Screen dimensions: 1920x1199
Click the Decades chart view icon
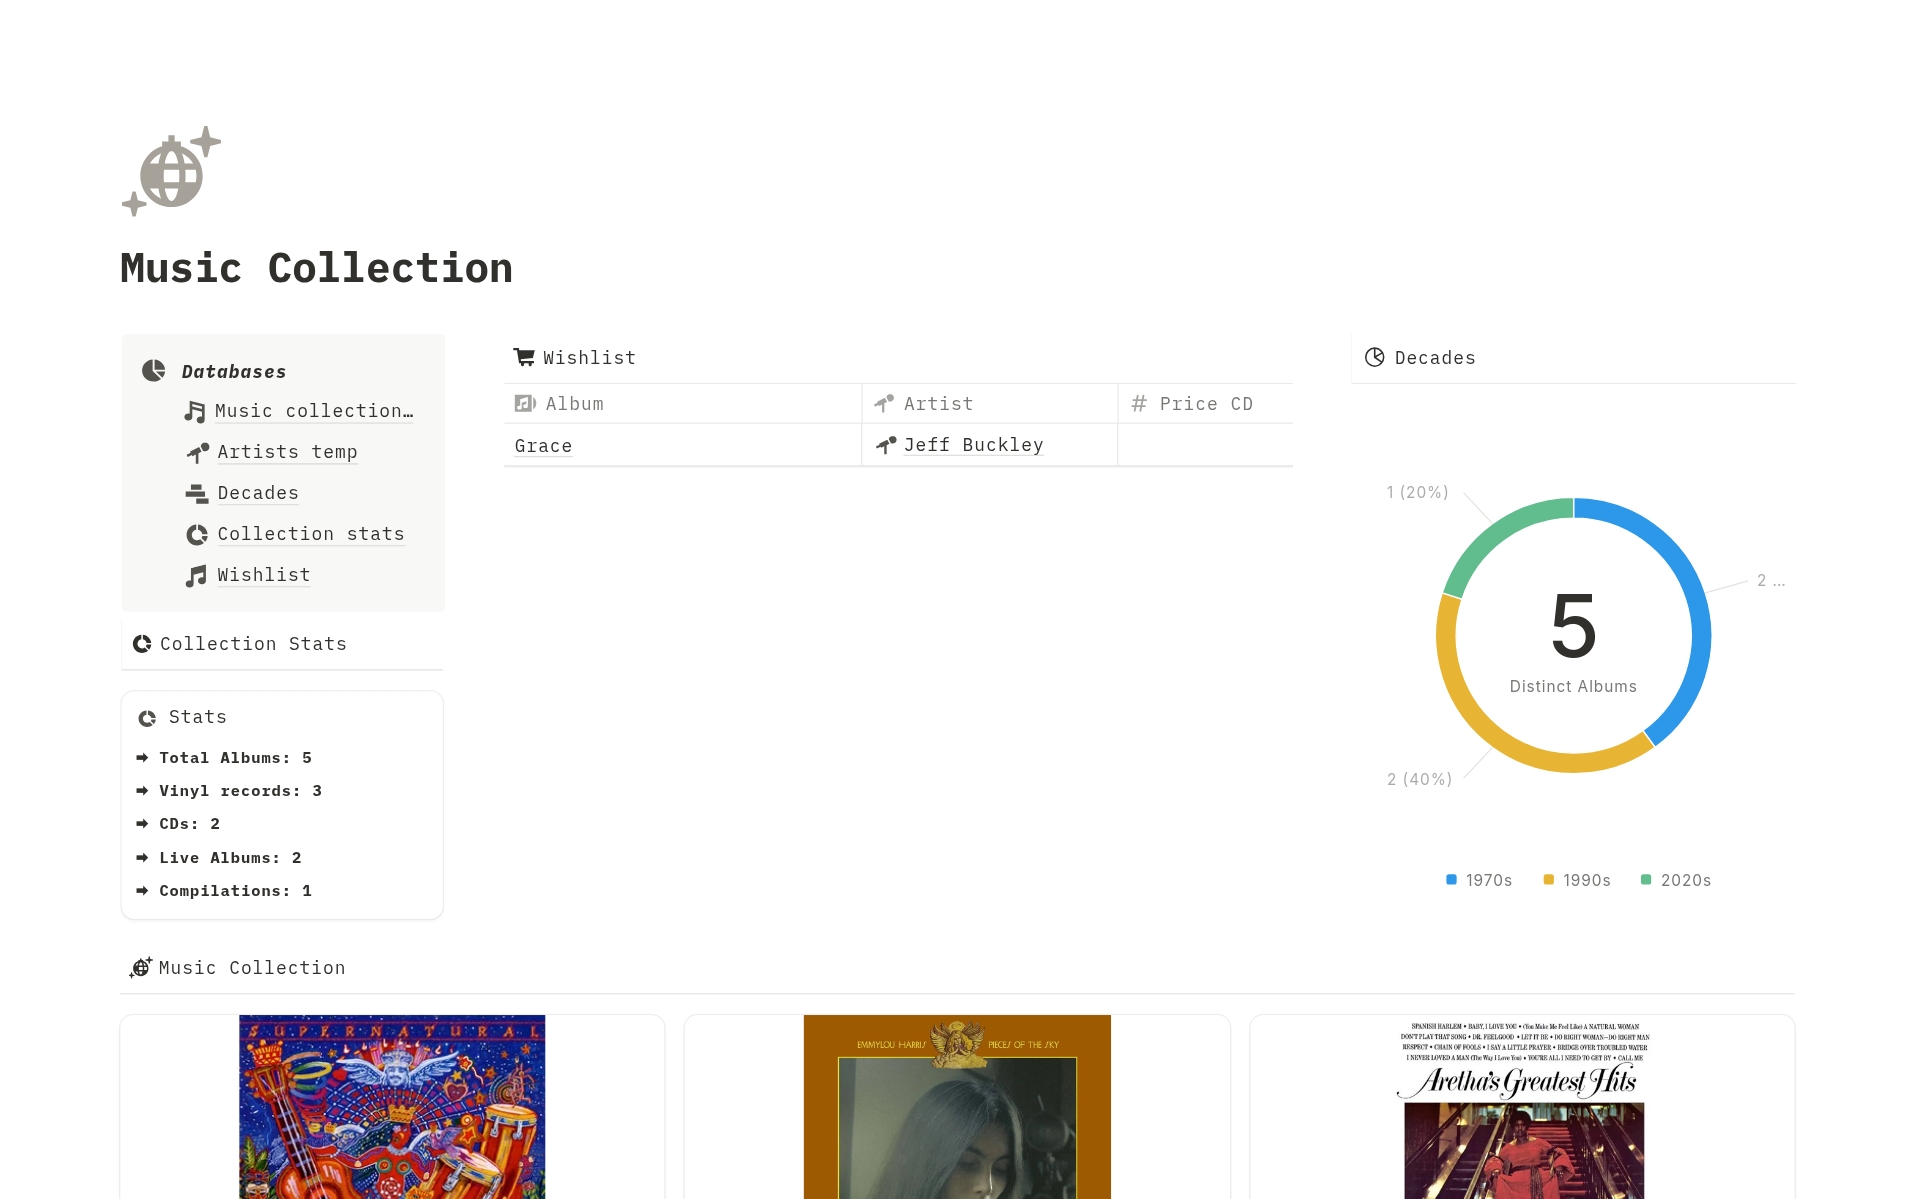coord(1375,357)
